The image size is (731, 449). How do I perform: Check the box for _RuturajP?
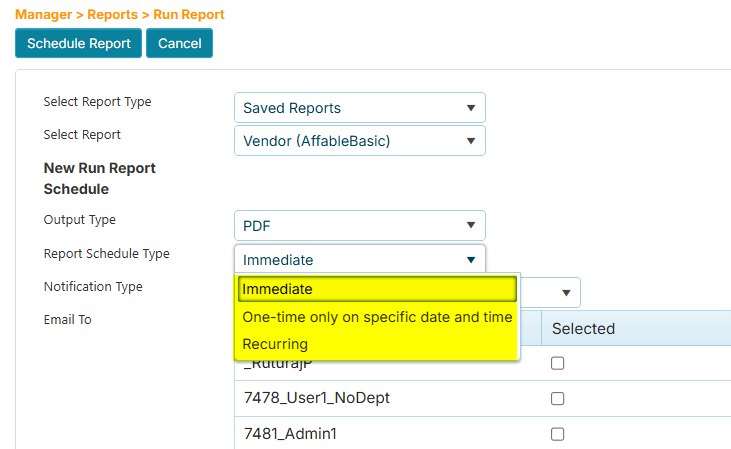tap(558, 364)
